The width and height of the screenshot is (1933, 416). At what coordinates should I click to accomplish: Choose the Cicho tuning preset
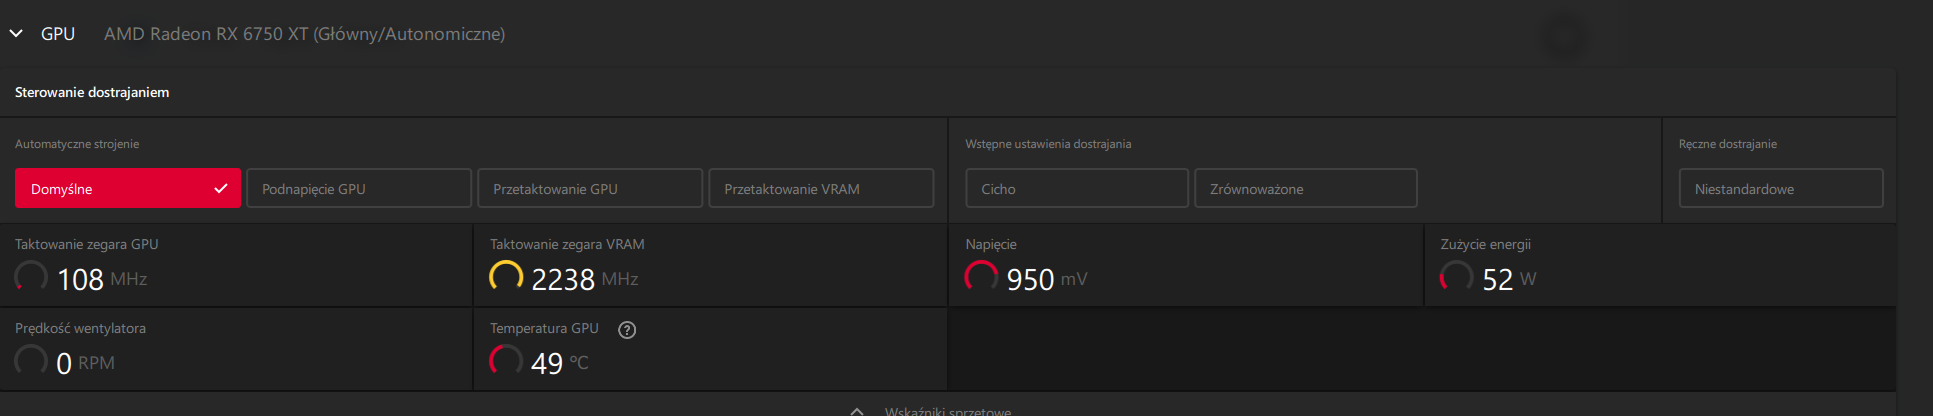pos(1076,189)
